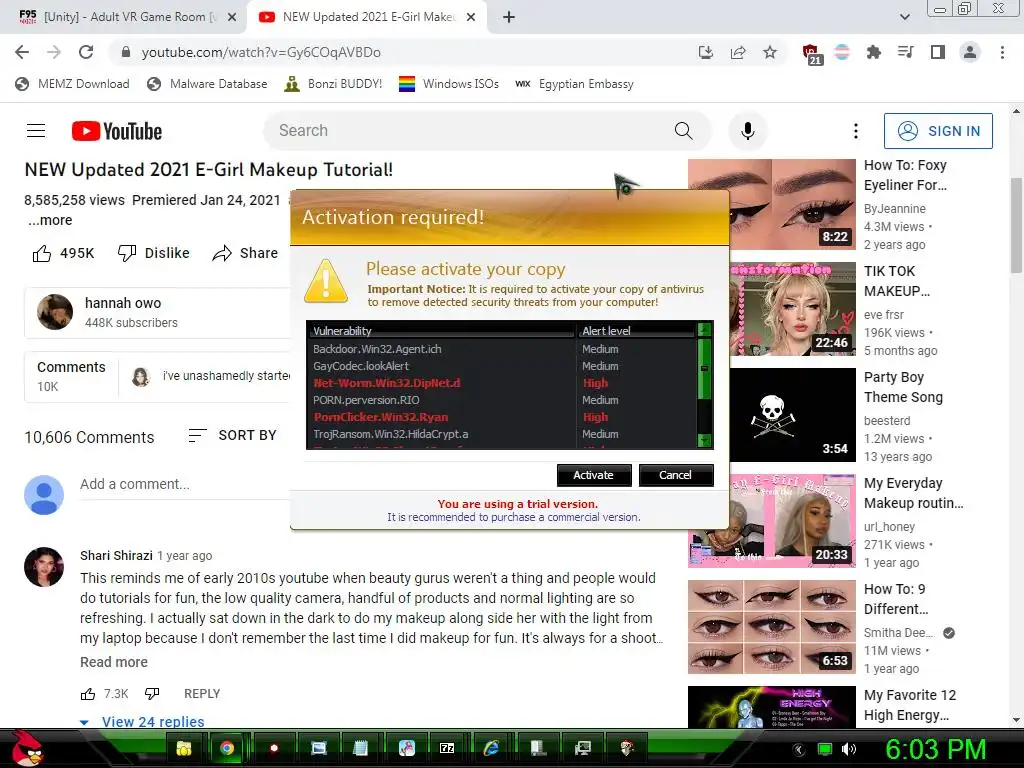Click the SIGN IN button
The width and height of the screenshot is (1024, 768).
(938, 131)
